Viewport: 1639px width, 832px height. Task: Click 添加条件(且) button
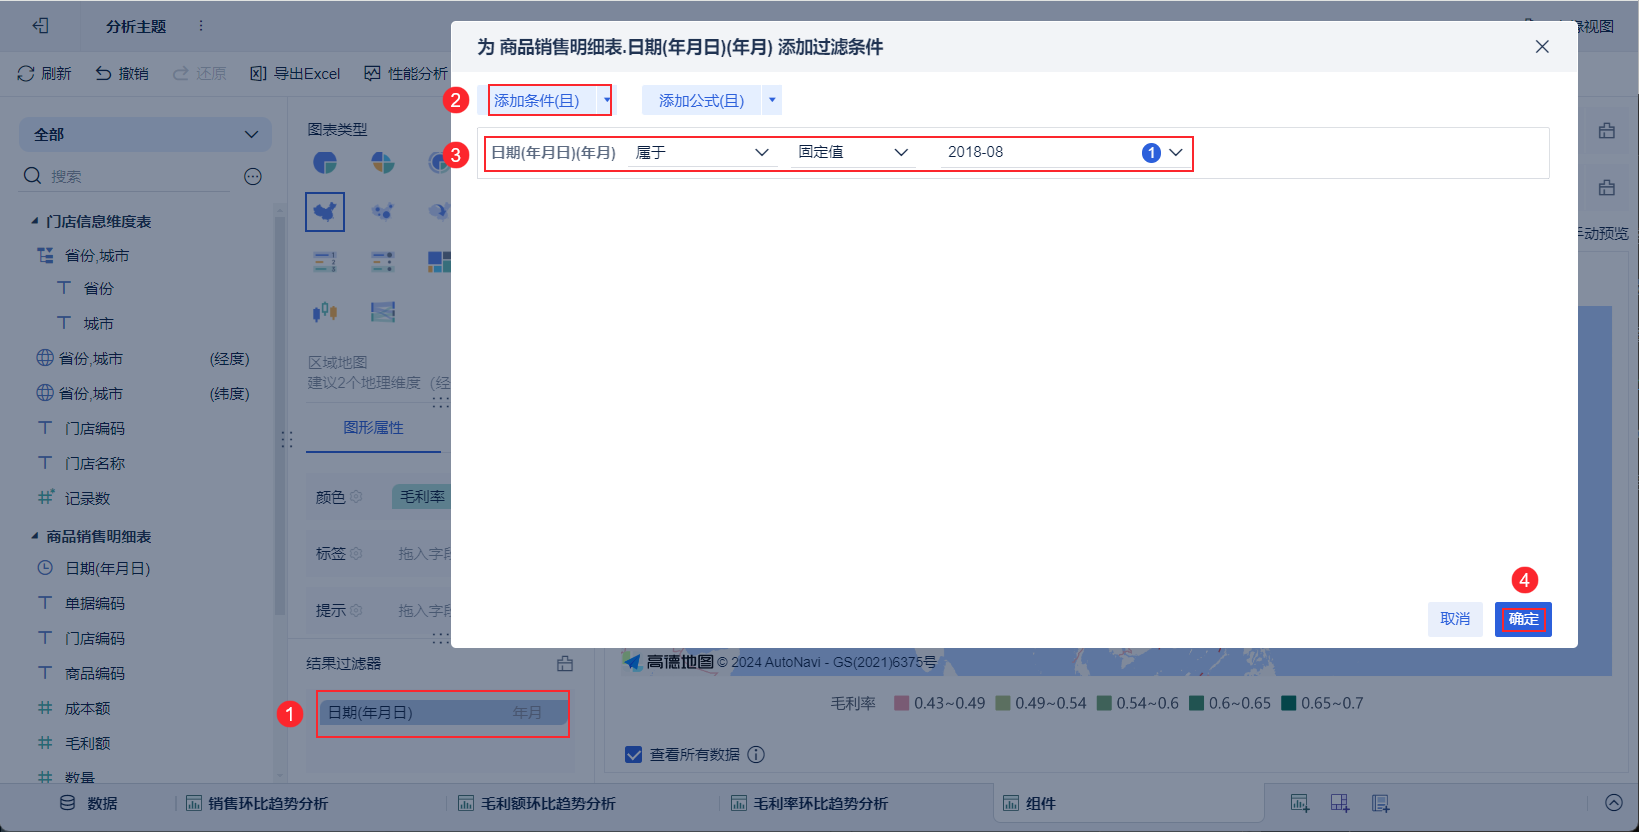(x=537, y=100)
